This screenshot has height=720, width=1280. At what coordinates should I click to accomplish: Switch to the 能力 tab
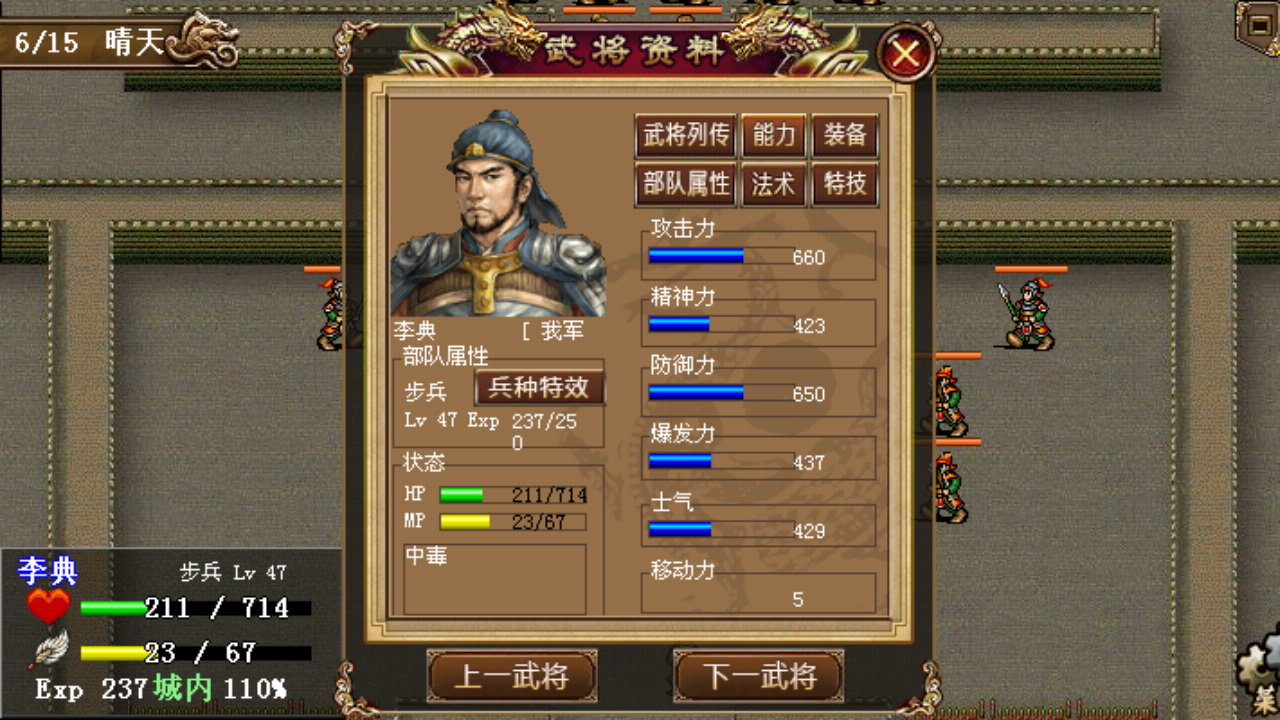tap(774, 135)
